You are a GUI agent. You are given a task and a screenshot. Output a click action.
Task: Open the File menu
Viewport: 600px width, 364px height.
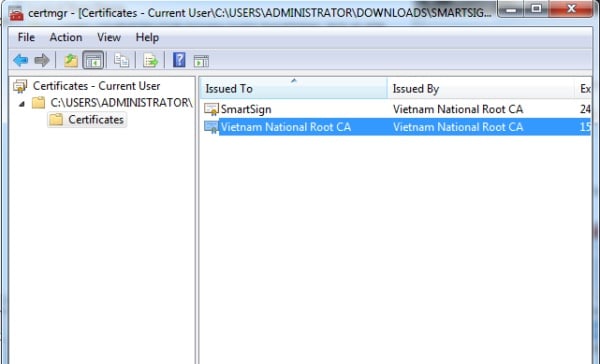[x=26, y=38]
